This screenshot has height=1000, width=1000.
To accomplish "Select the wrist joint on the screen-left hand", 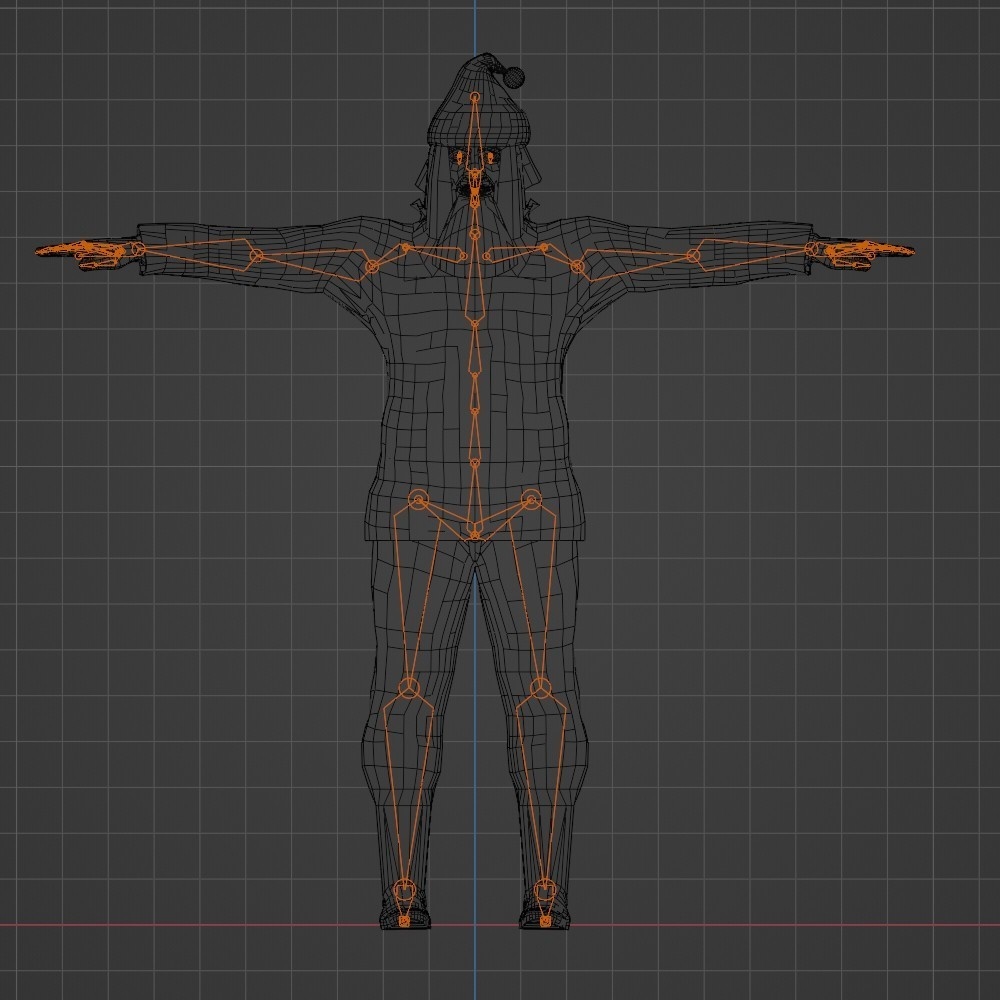I will click(138, 249).
